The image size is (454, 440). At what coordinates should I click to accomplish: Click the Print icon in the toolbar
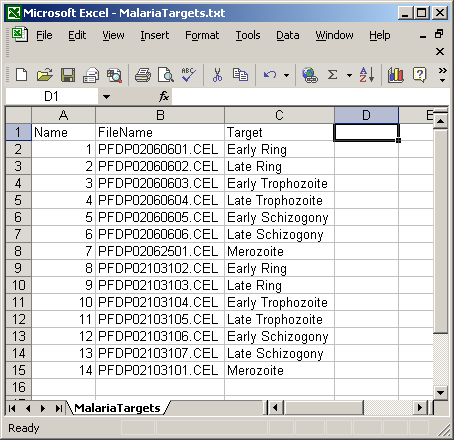coord(143,75)
